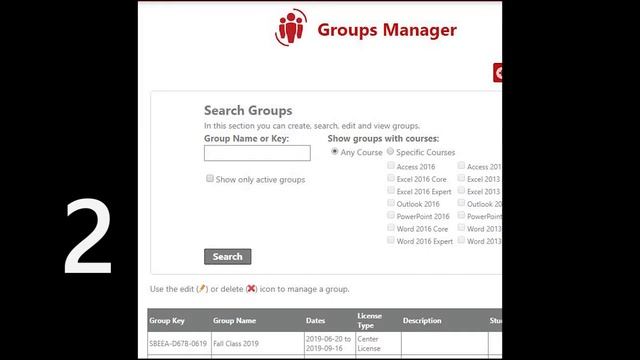Screen dimensions: 640x360
Task: Check the Excel 2016 Expert checkbox
Action: coord(391,190)
